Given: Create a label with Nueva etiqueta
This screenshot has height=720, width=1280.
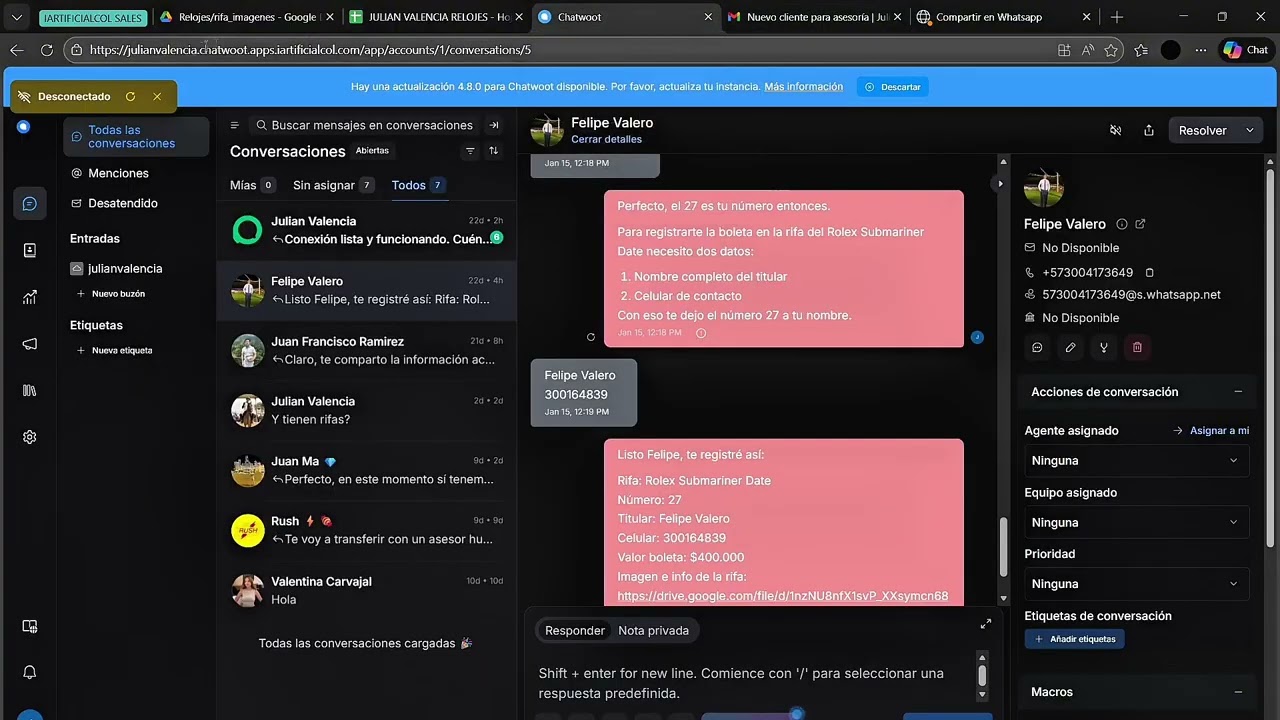Looking at the screenshot, I should (115, 351).
